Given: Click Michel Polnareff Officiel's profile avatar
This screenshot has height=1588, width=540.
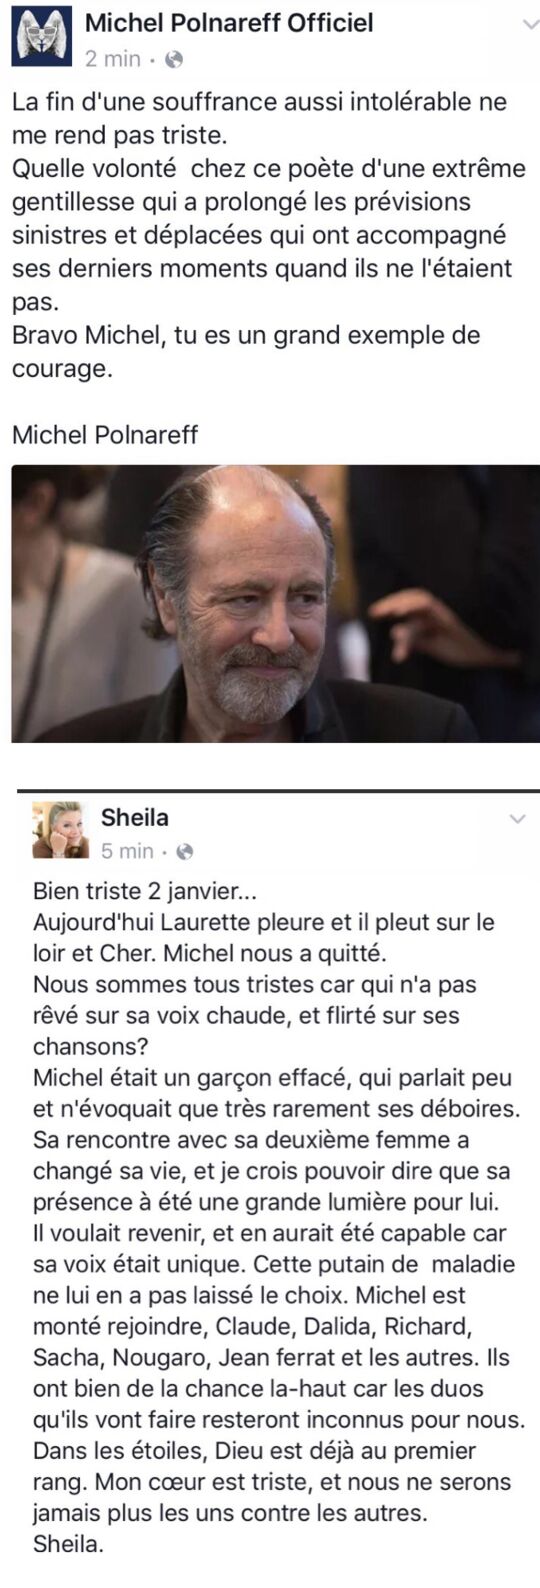Looking at the screenshot, I should pos(42,37).
